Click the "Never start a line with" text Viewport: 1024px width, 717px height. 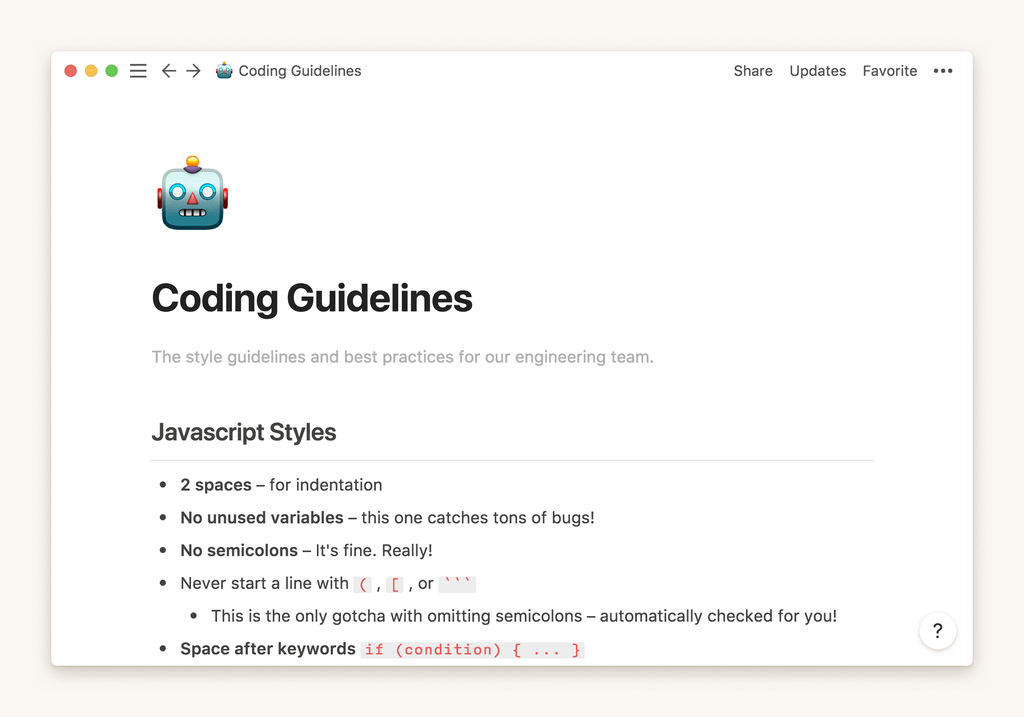point(264,583)
